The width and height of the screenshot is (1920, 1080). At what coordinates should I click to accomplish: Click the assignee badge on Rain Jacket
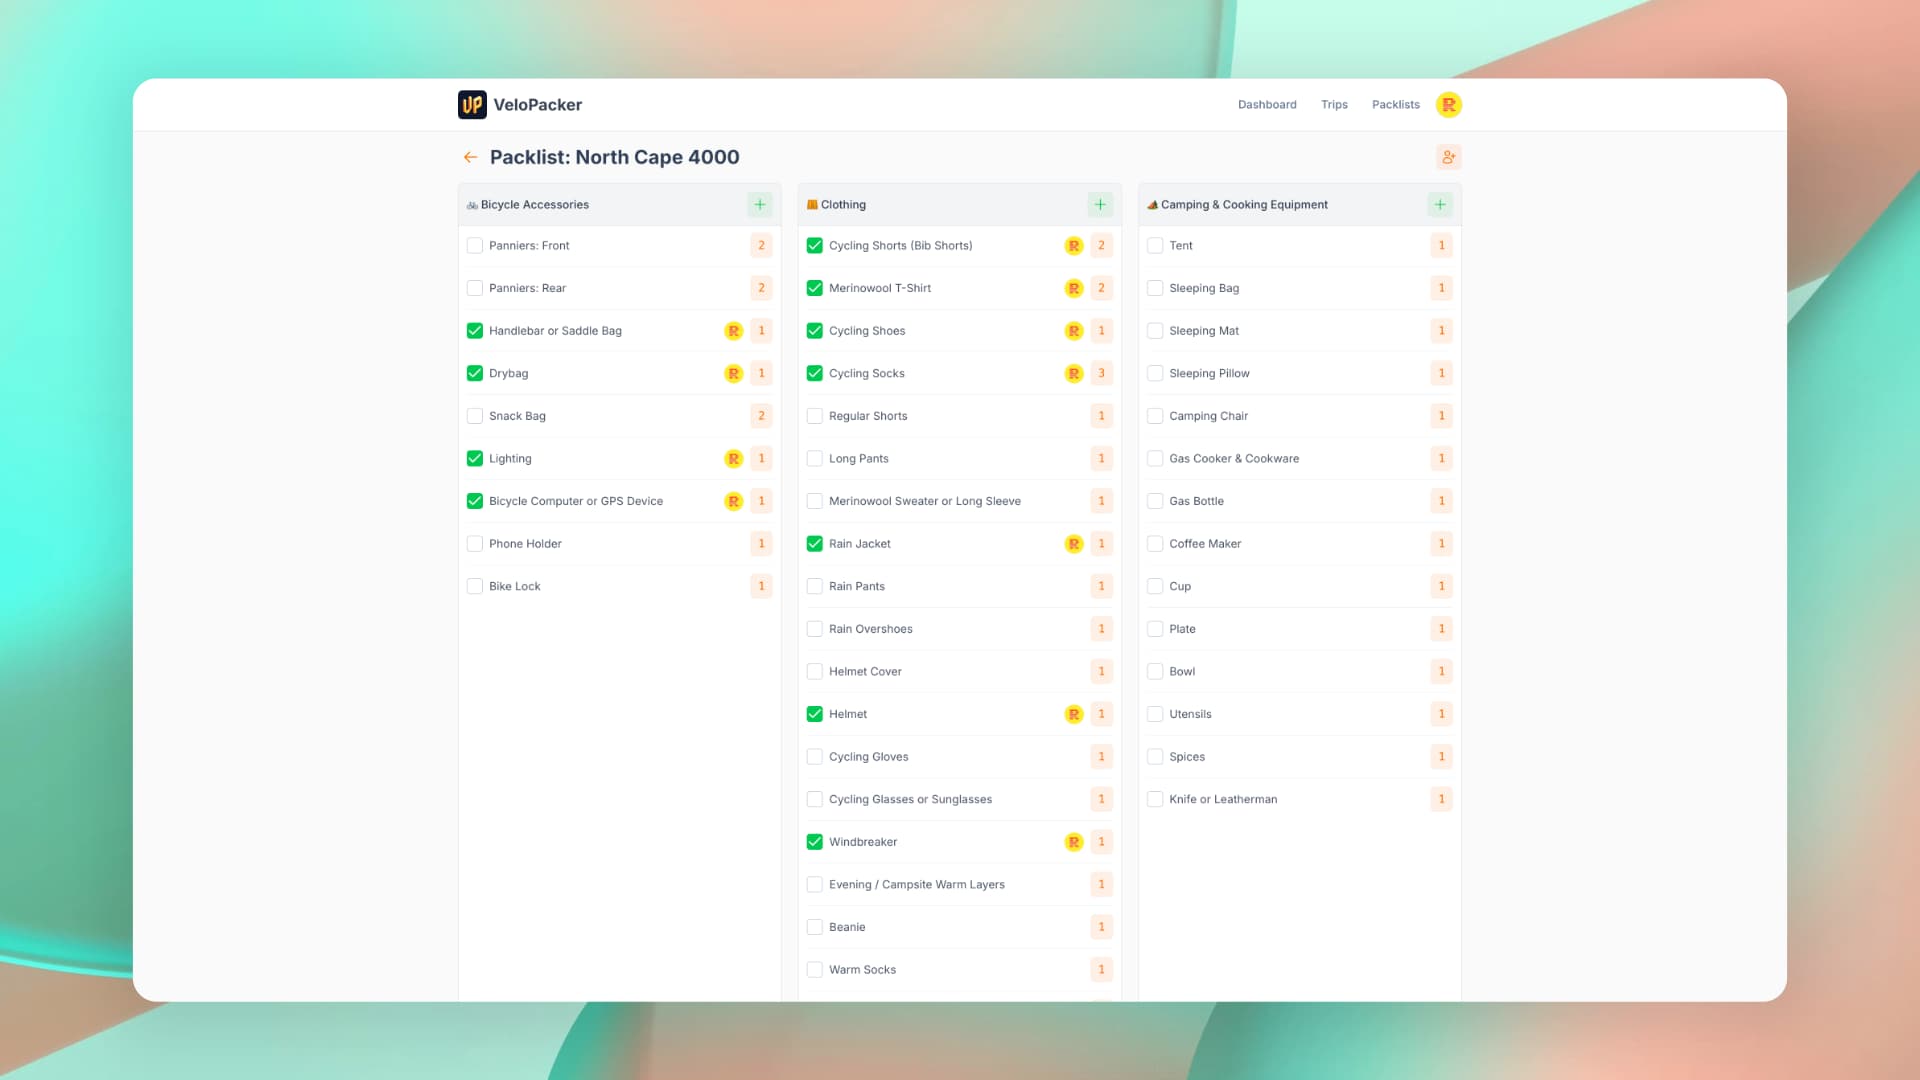[x=1073, y=543]
